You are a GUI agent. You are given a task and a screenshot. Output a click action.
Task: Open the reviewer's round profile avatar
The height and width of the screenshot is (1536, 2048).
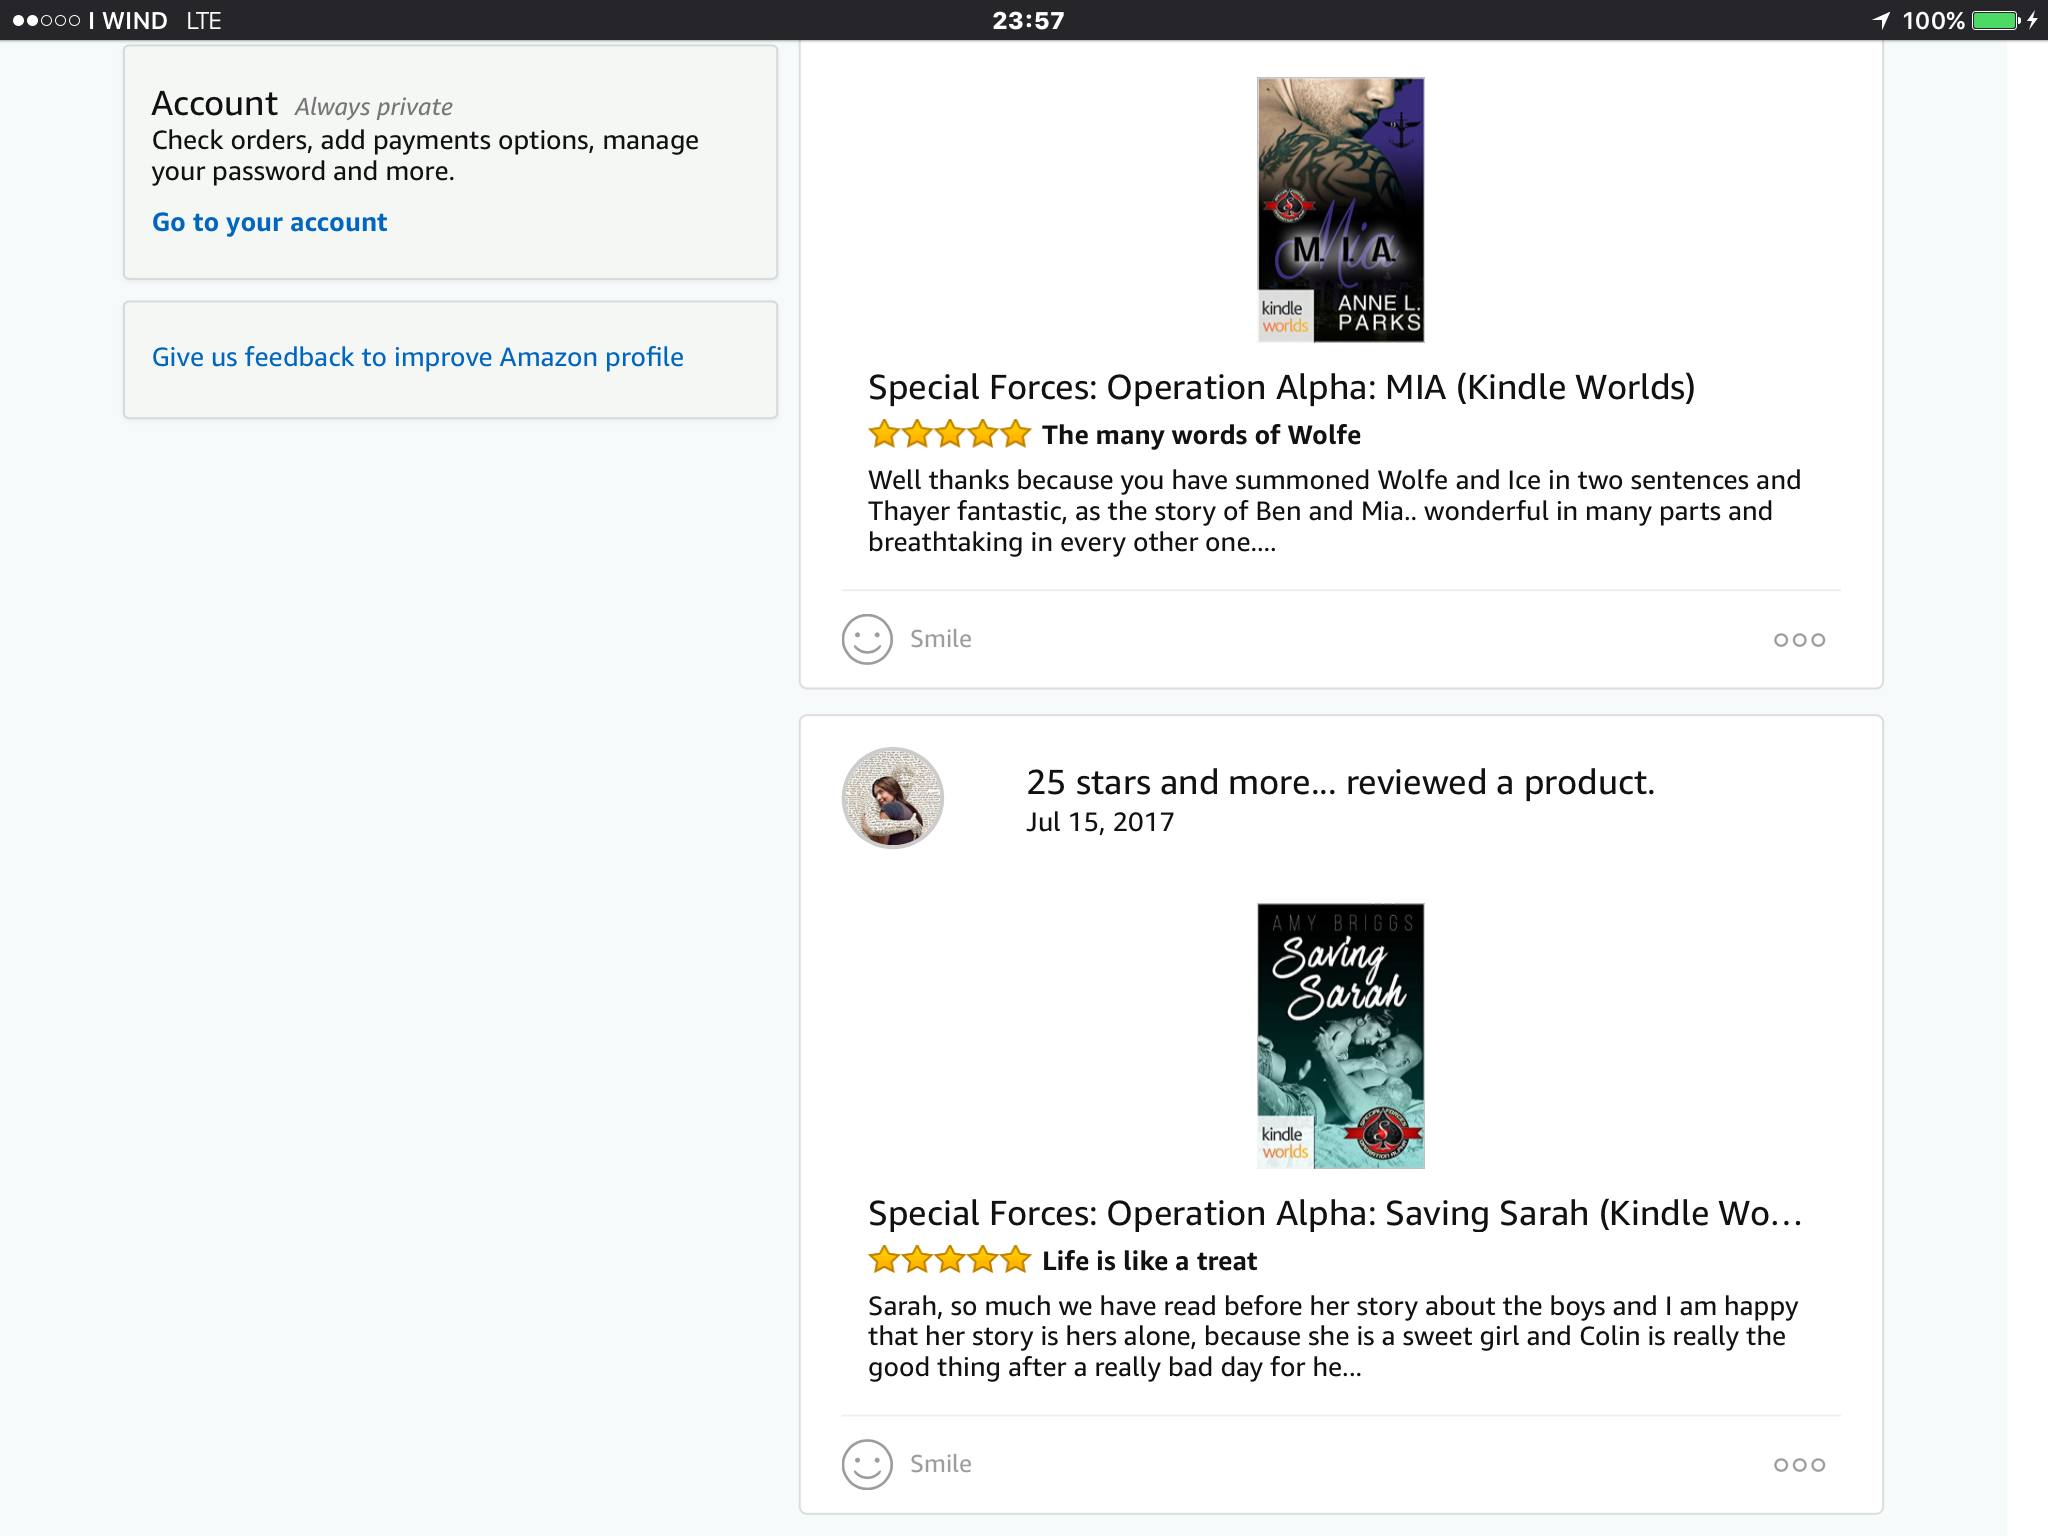coord(893,798)
